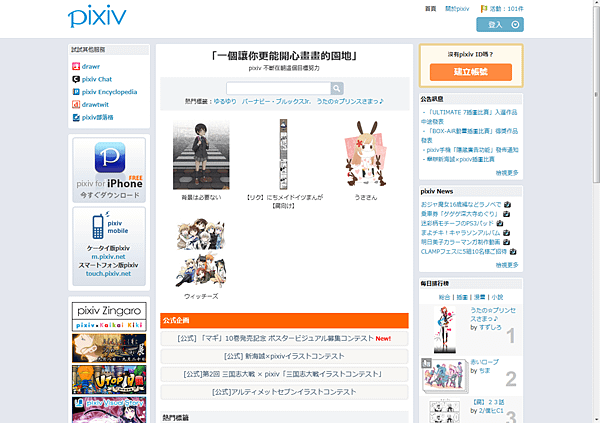Select the manga ranking tab
This screenshot has height=423, width=600.
tap(480, 297)
